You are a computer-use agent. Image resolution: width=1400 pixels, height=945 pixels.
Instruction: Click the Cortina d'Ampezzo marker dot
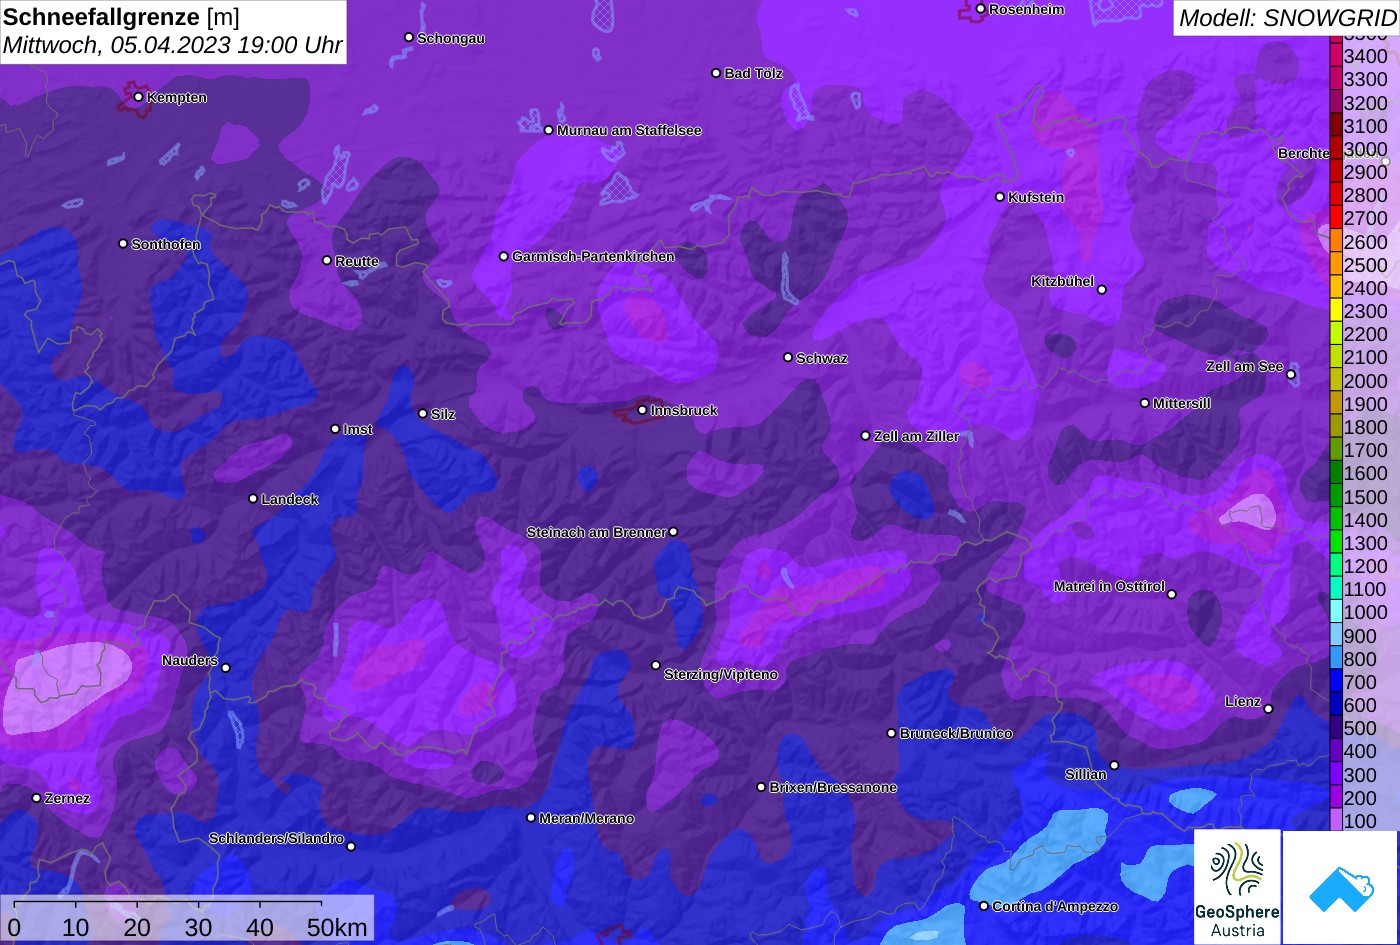[x=984, y=906]
